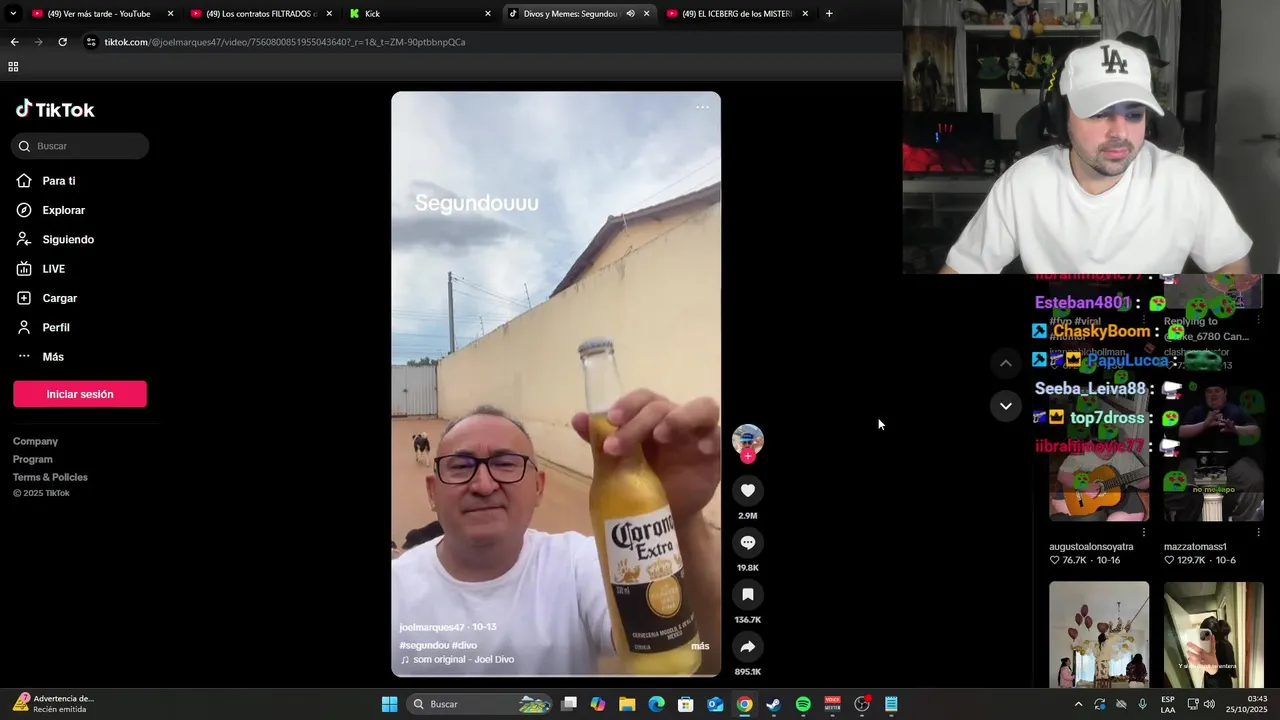Open the Windows Start menu

point(389,704)
